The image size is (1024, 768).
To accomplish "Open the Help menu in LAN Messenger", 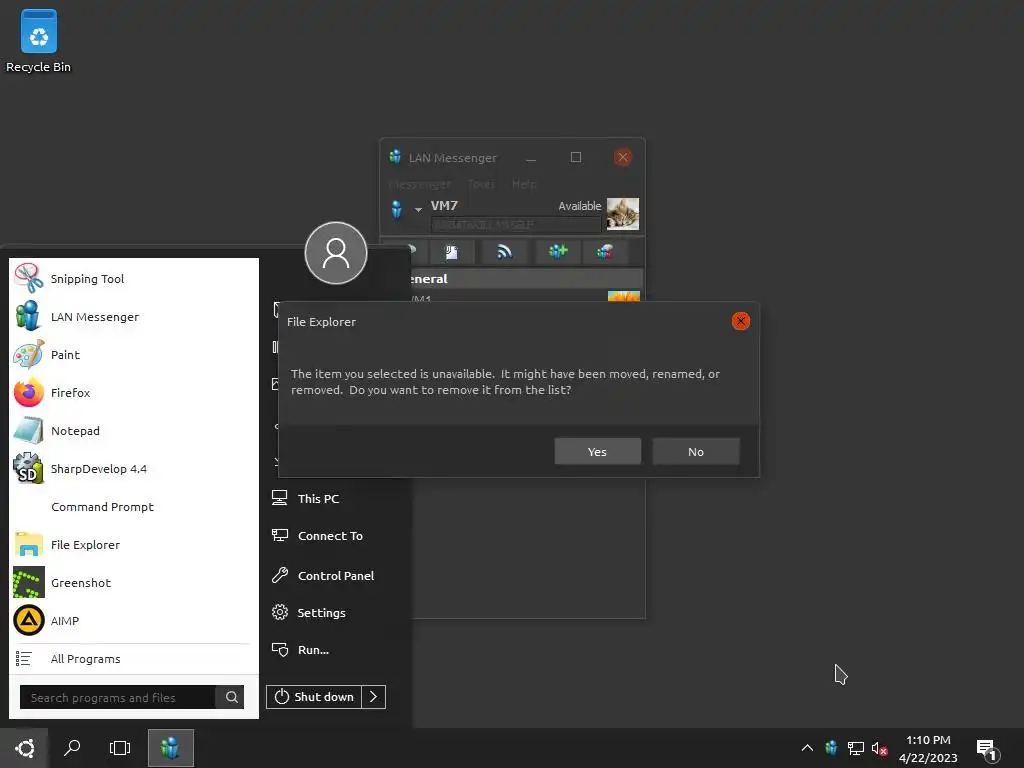I will tap(524, 184).
